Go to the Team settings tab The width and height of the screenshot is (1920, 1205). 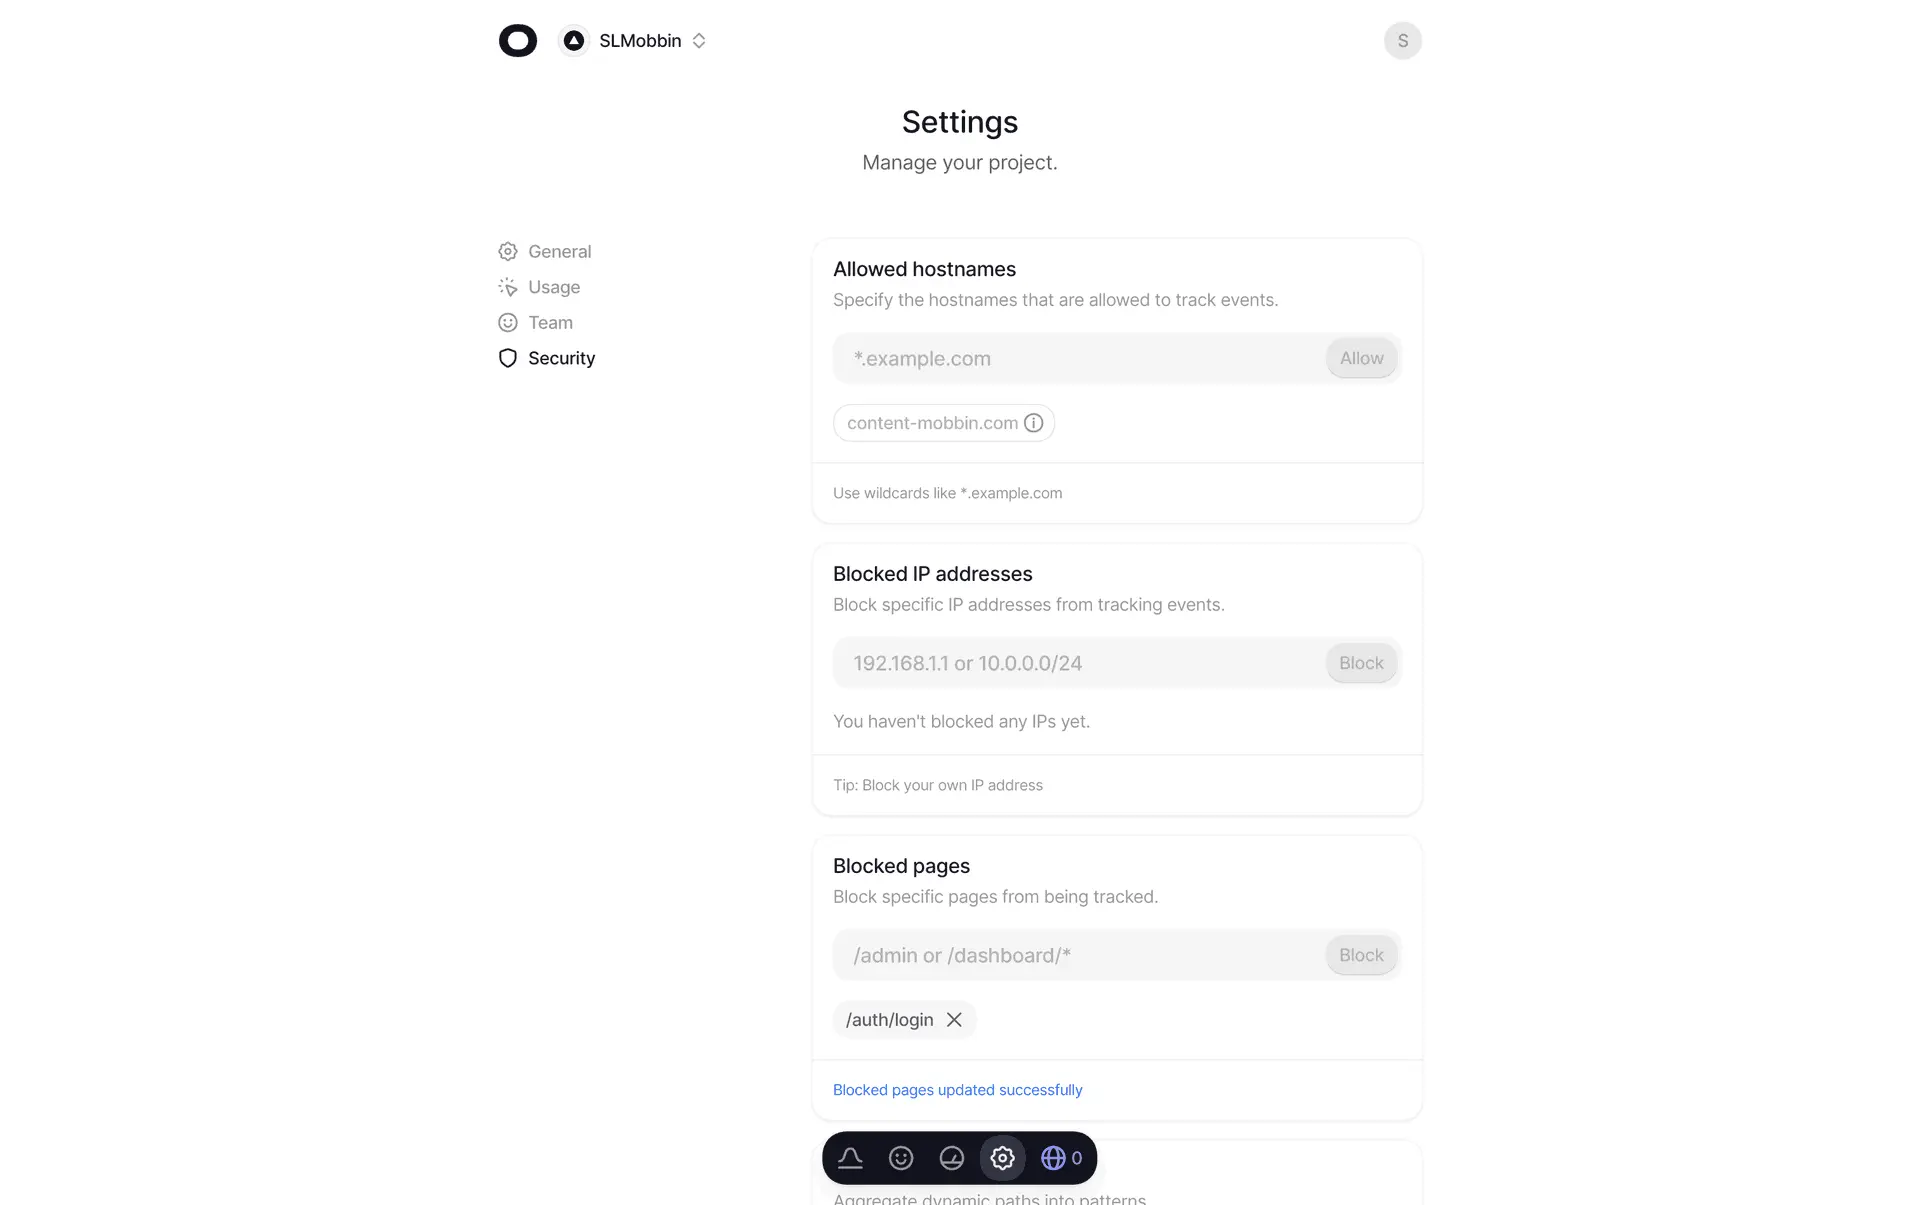[x=535, y=322]
